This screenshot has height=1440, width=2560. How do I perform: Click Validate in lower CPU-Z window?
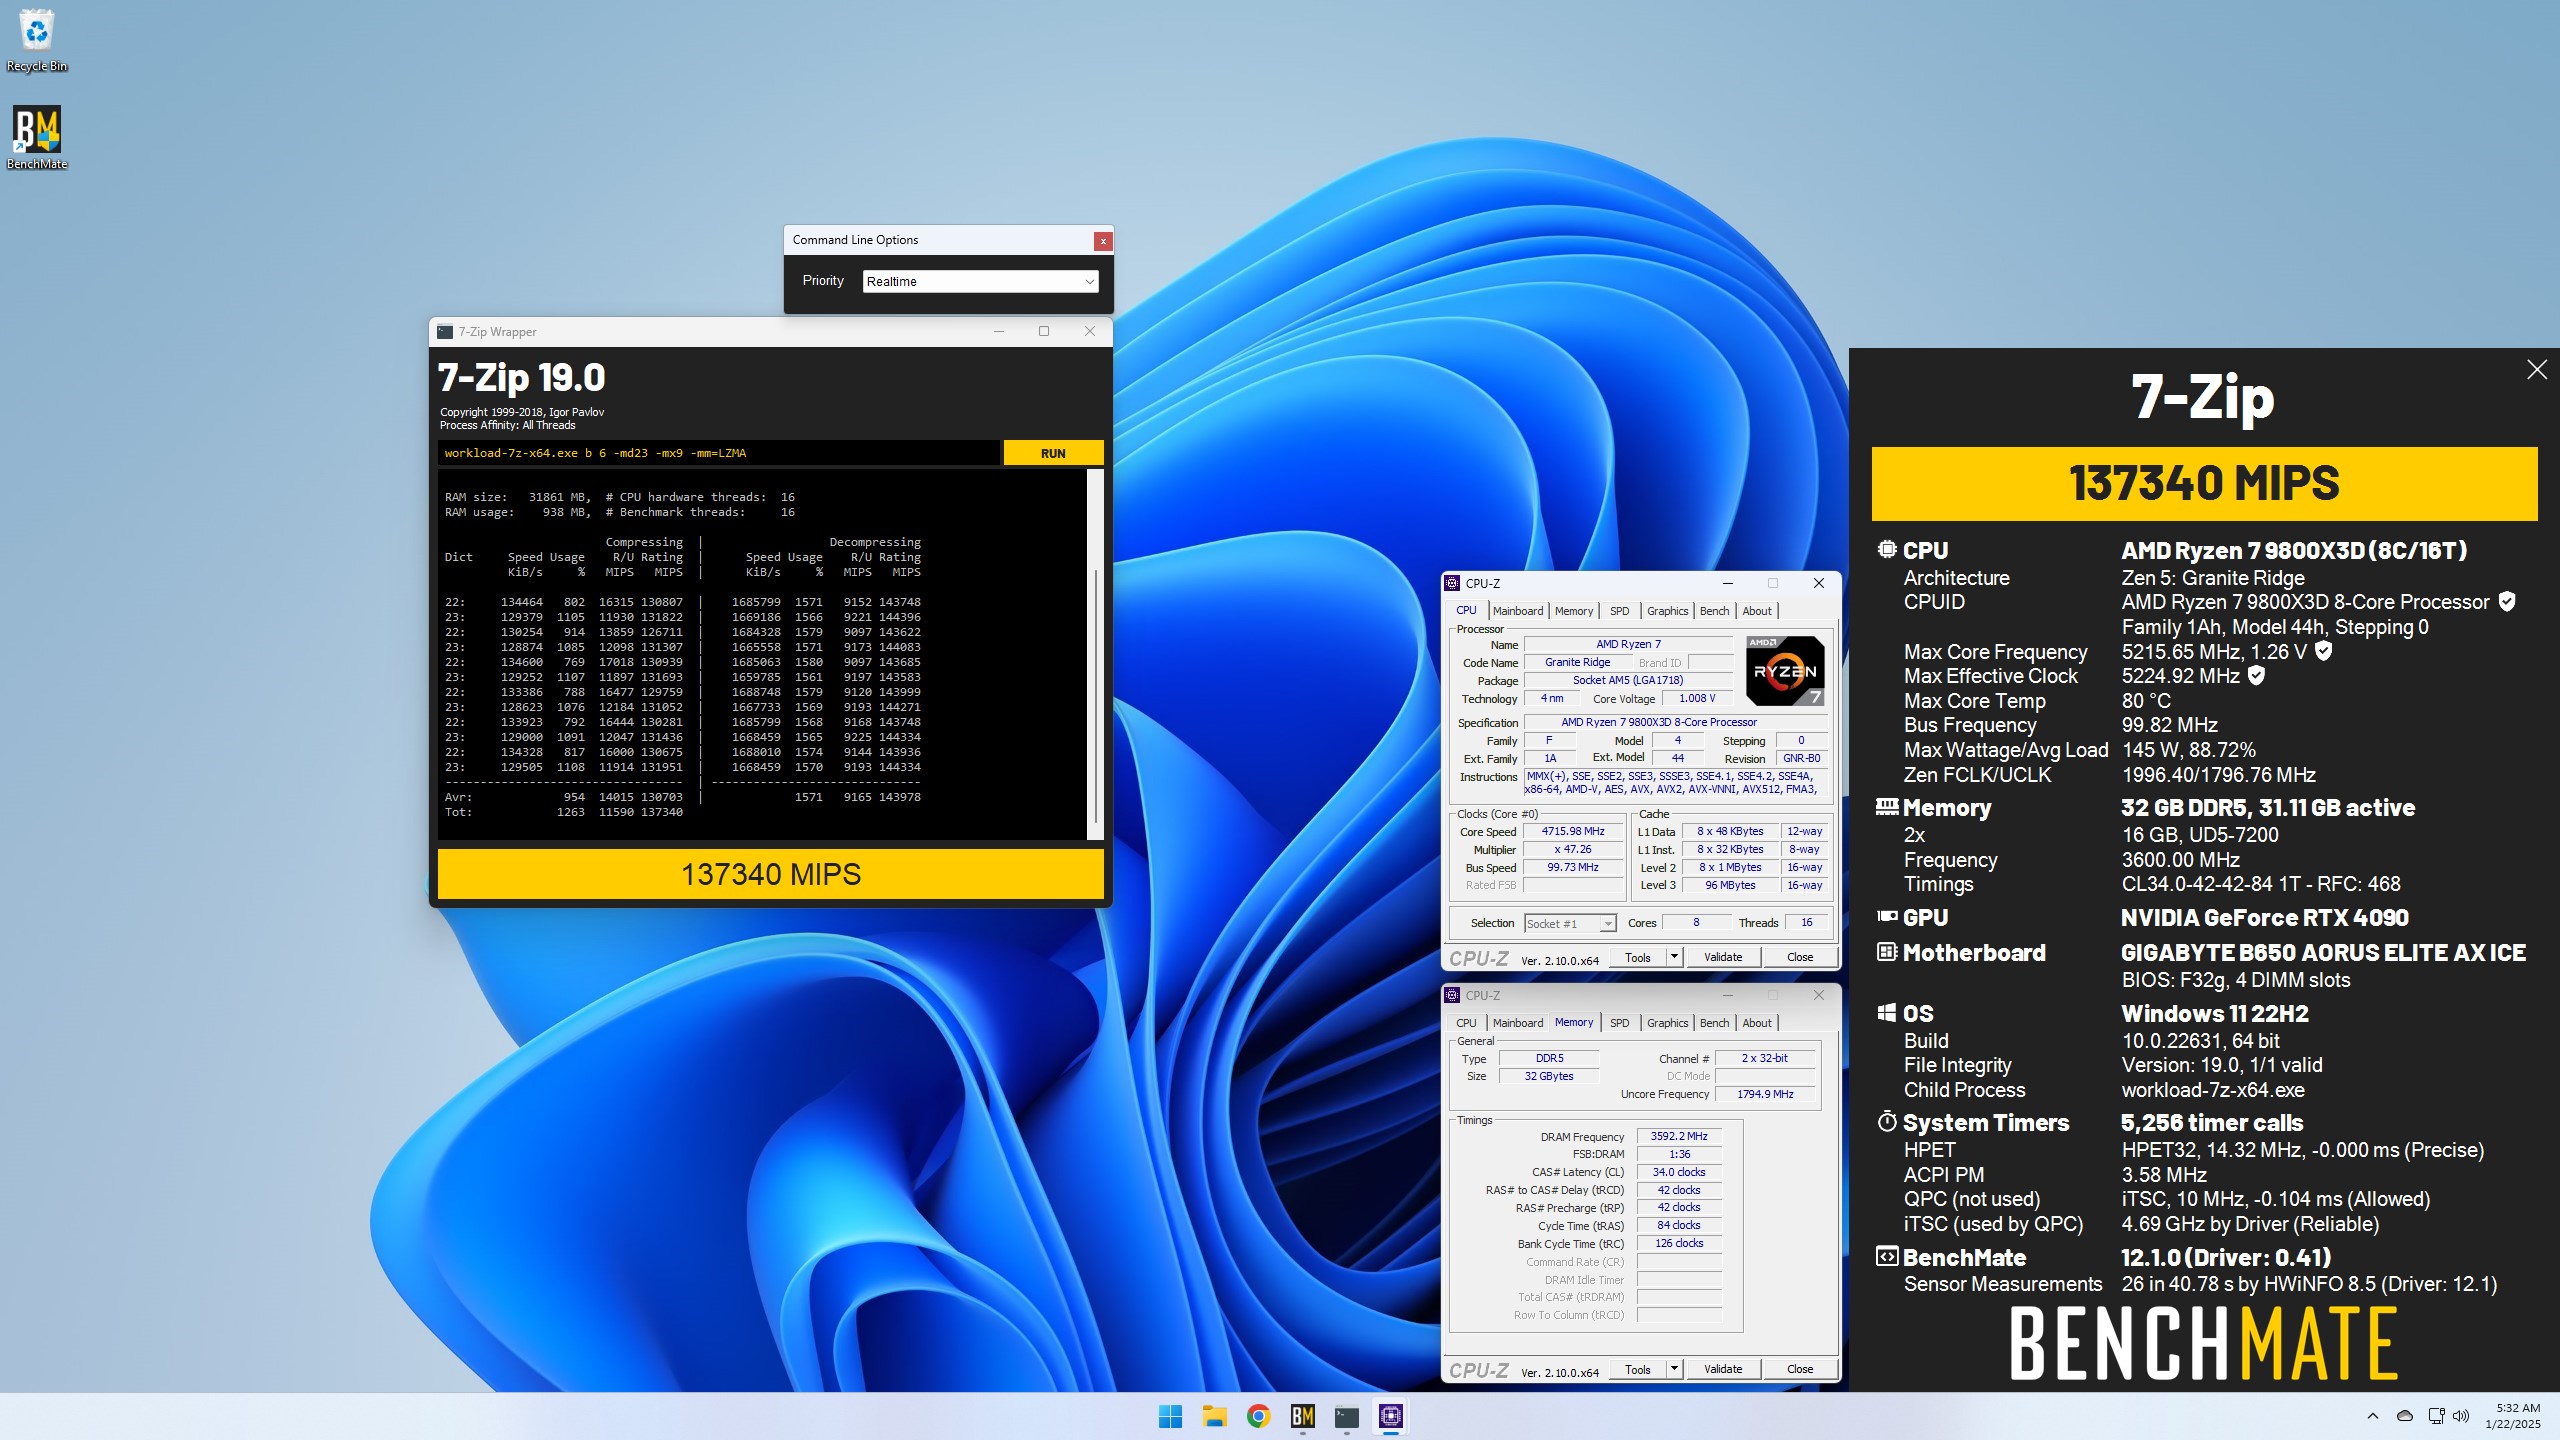click(x=1722, y=1369)
